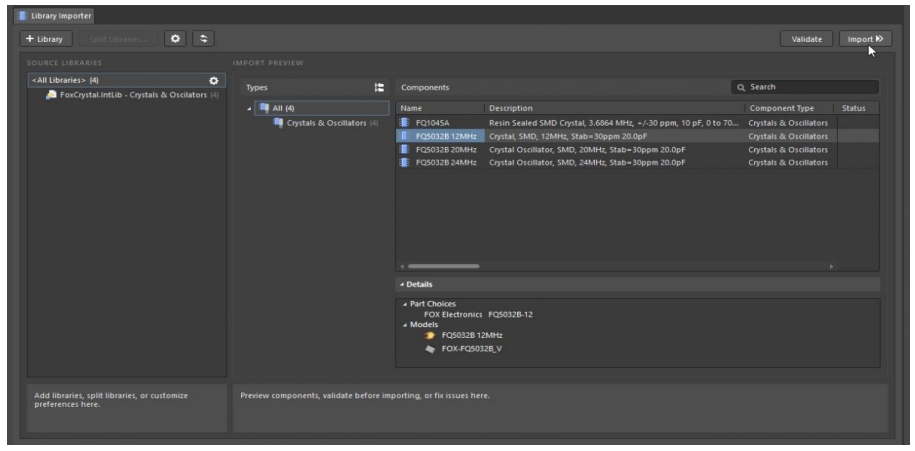Click the Import button
Viewport: 915px width, 451px height.
click(x=865, y=39)
